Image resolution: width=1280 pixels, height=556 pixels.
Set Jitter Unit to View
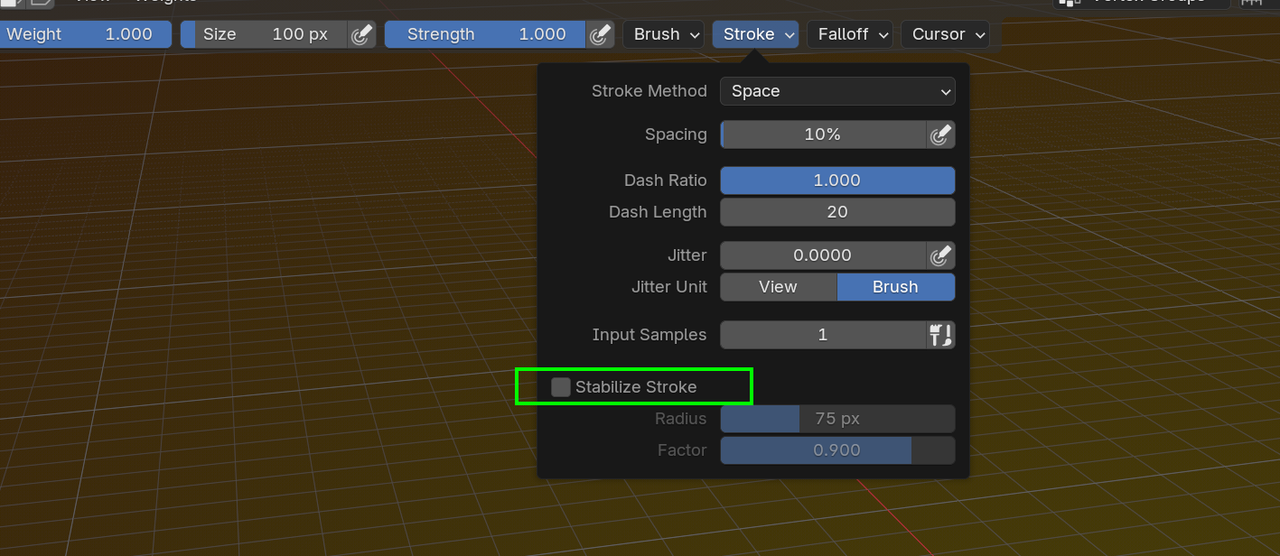click(778, 287)
